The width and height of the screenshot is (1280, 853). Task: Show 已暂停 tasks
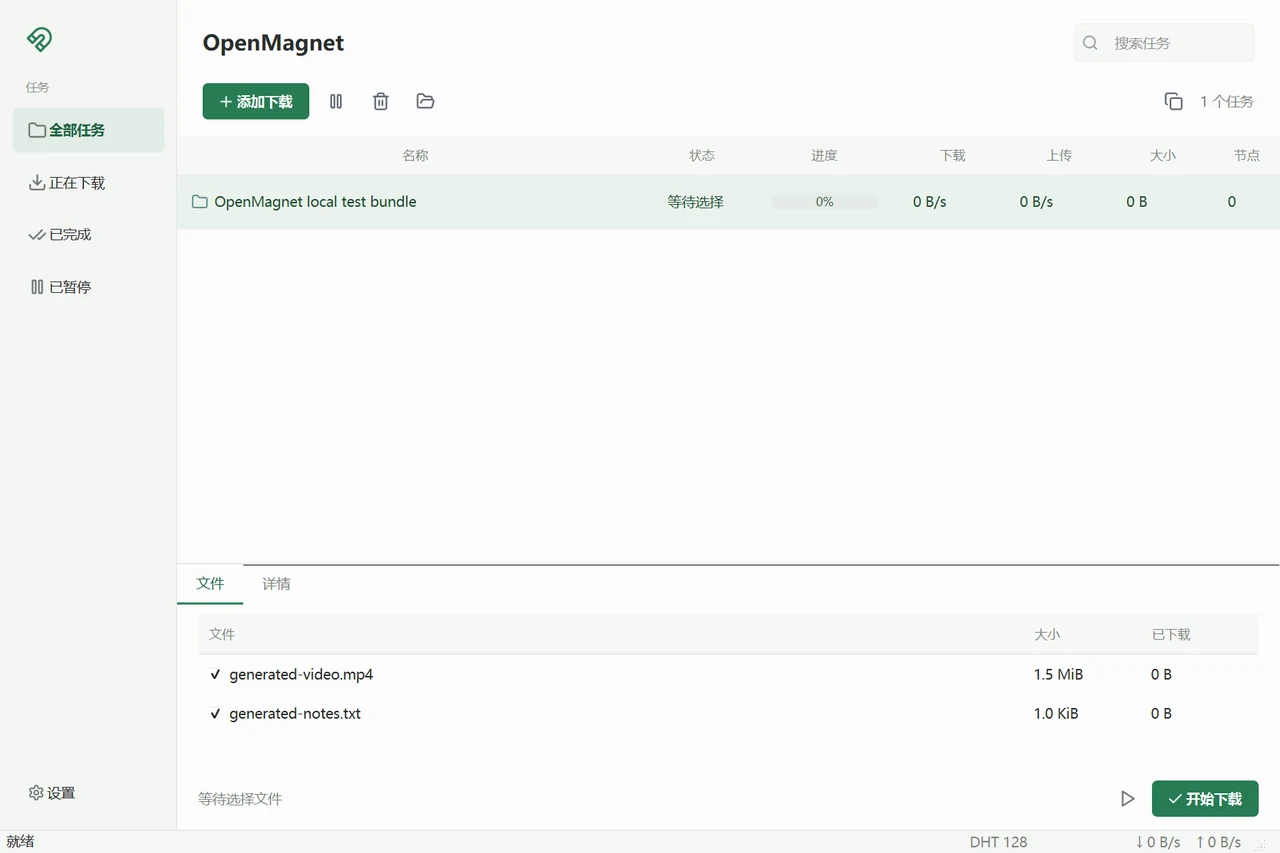pyautogui.click(x=88, y=287)
